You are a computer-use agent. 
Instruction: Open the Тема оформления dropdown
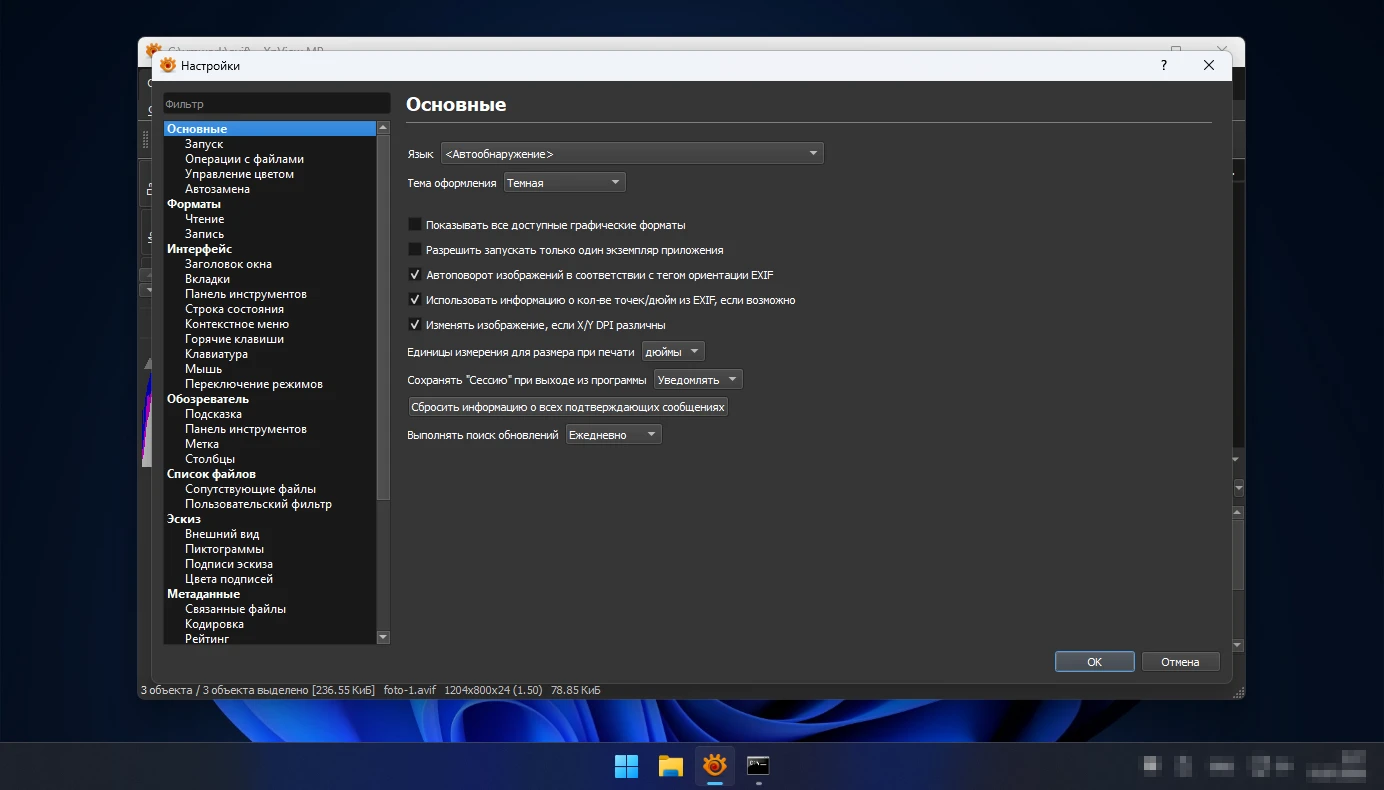[564, 183]
